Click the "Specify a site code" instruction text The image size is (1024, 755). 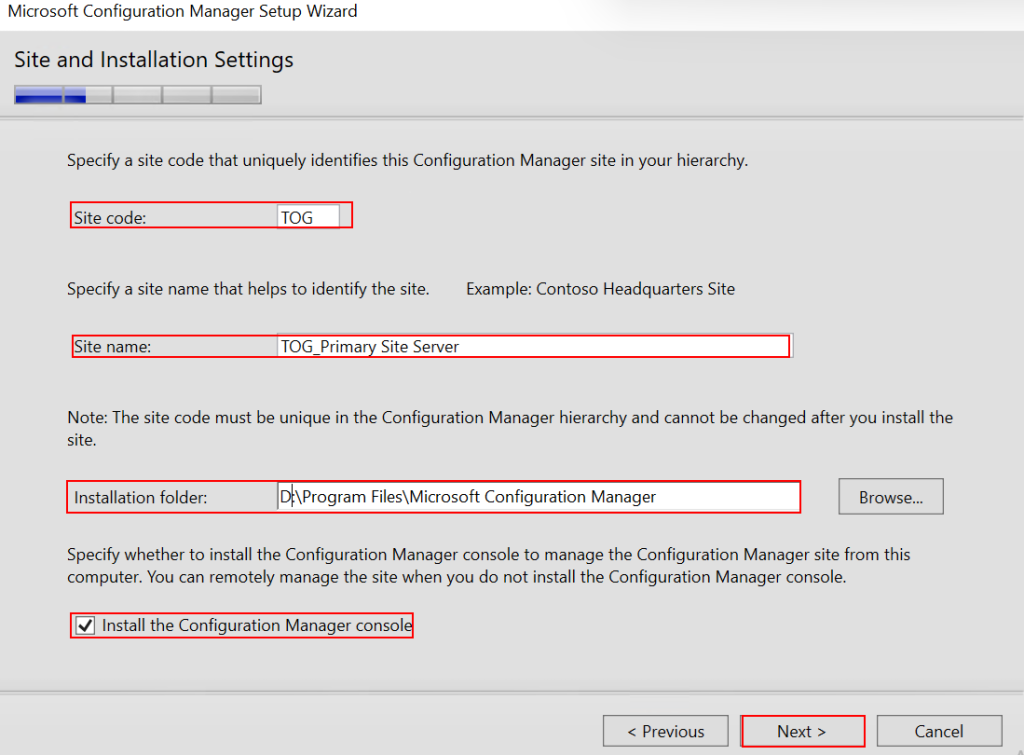tap(407, 160)
